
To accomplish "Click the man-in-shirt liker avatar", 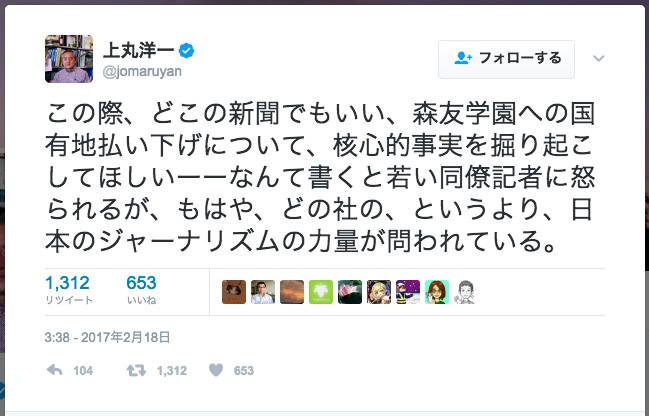I will [x=262, y=292].
